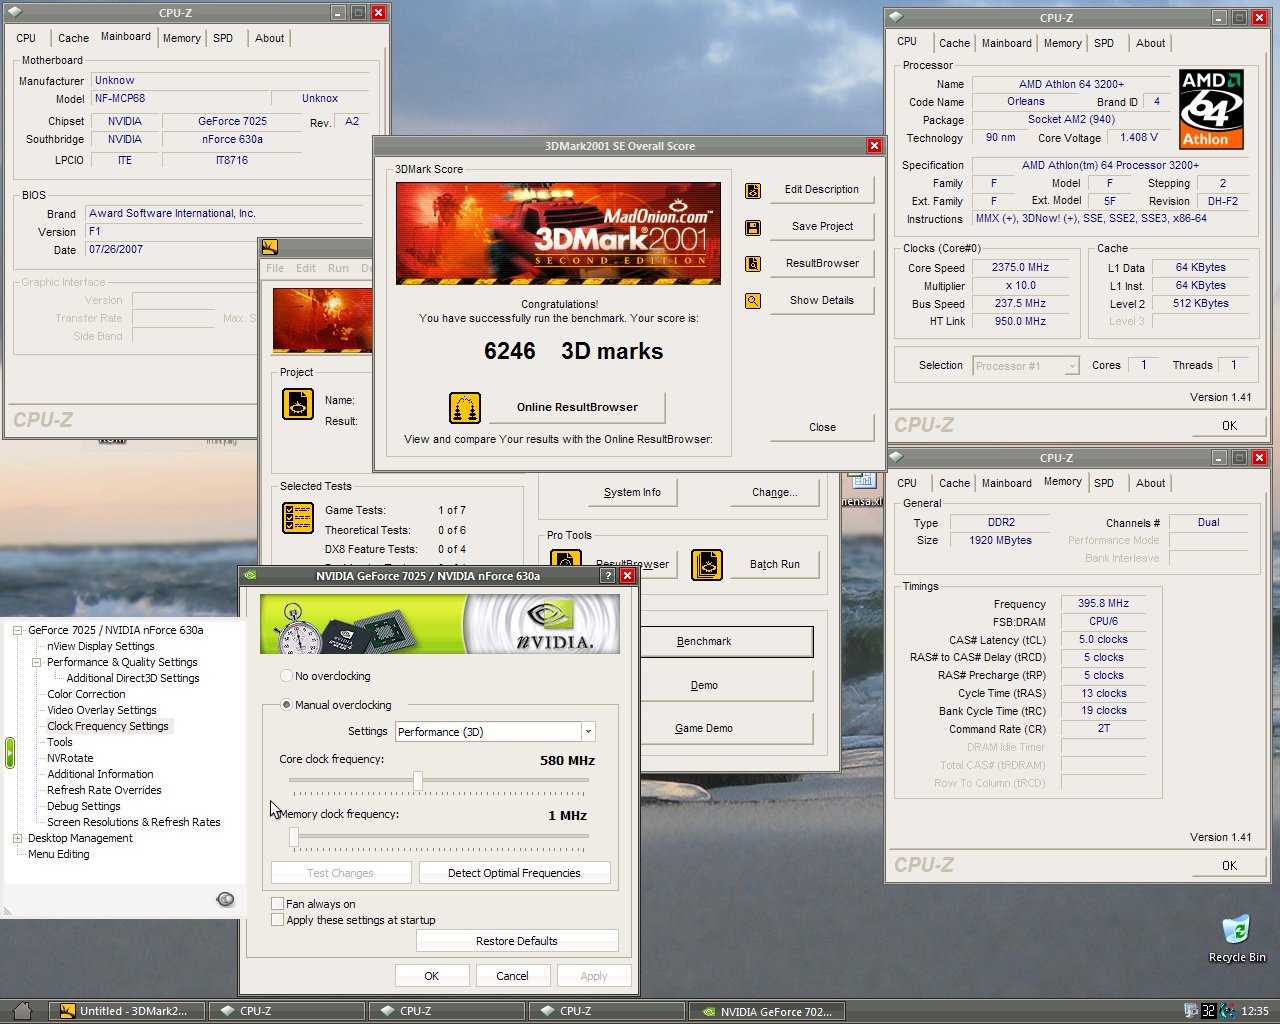
Task: Select Additional Direct3D Settings tree item
Action: click(x=133, y=678)
